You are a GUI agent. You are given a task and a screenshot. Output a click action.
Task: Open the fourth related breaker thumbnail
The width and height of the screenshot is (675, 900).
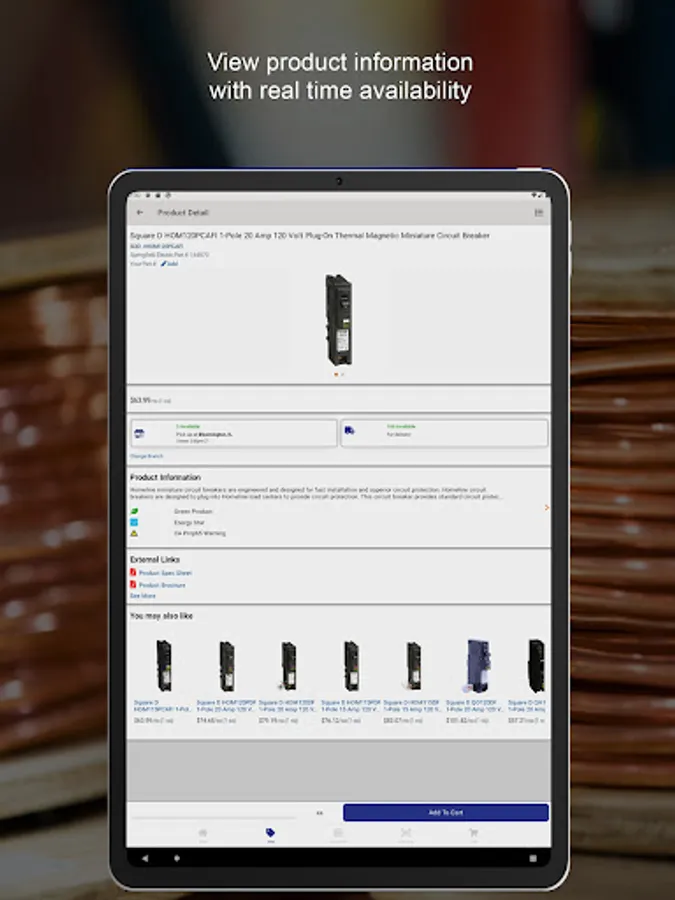351,666
